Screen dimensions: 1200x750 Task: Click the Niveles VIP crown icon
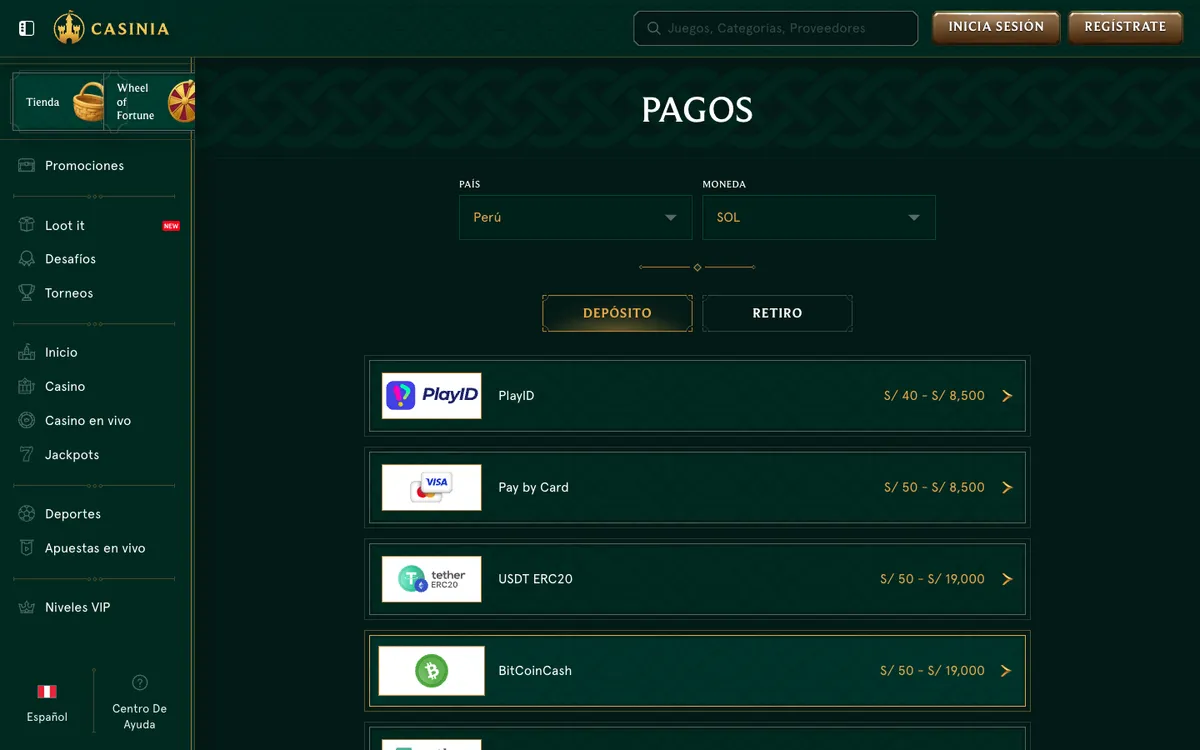pyautogui.click(x=27, y=607)
